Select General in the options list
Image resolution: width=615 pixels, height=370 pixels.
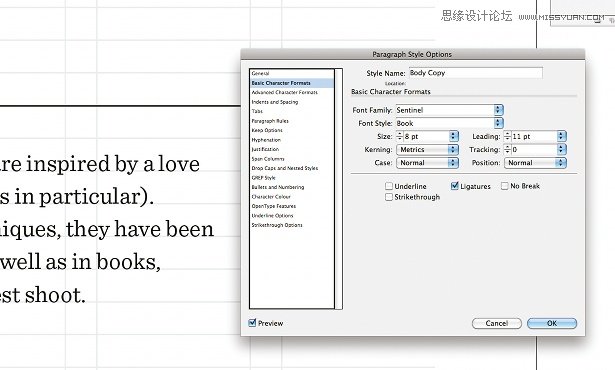pos(260,73)
